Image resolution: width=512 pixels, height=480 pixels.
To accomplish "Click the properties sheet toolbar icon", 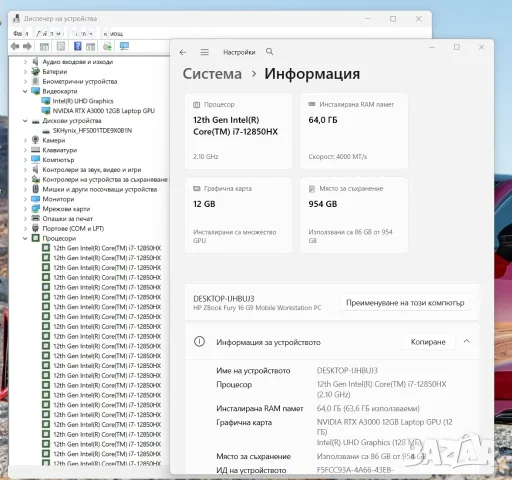I will coord(61,46).
